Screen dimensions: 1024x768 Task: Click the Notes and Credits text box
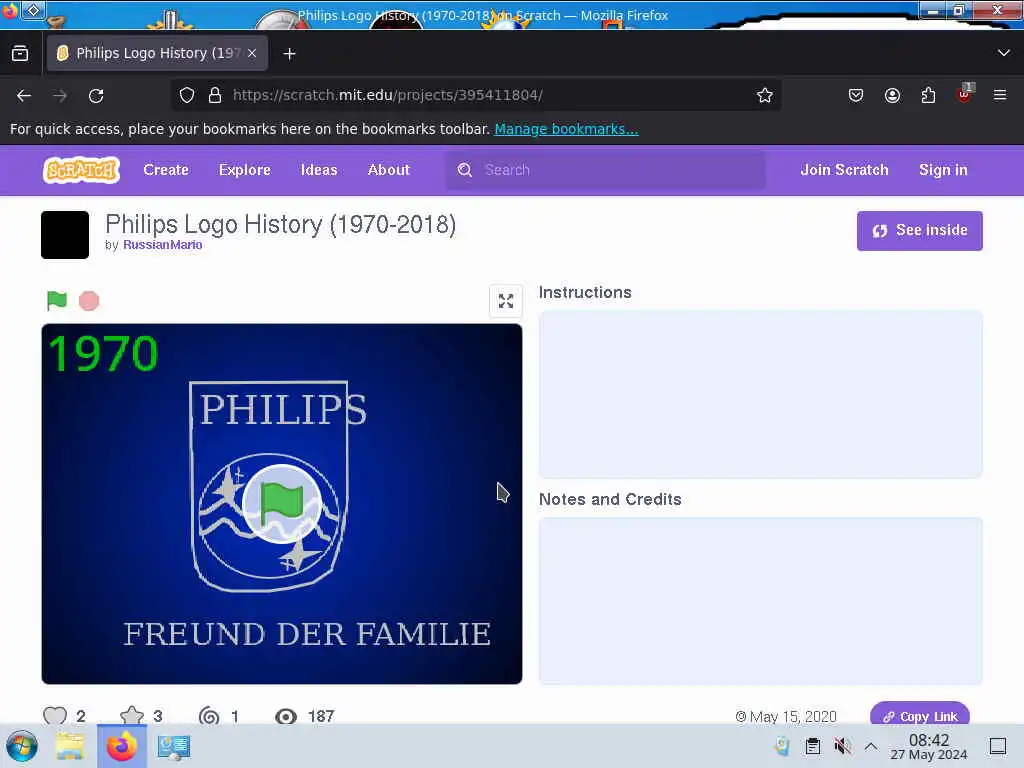(x=760, y=601)
